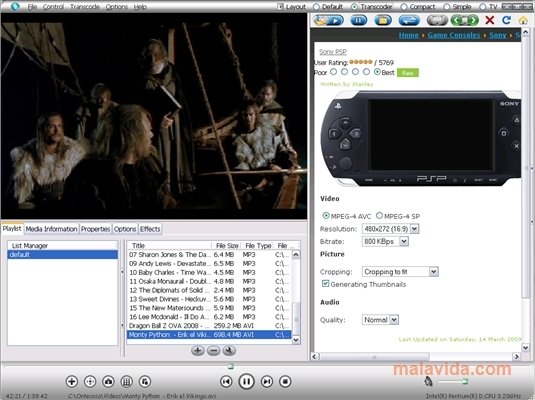Viewport: 535px width, 400px height.
Task: Take a snapshot with the camera icon
Action: (109, 381)
